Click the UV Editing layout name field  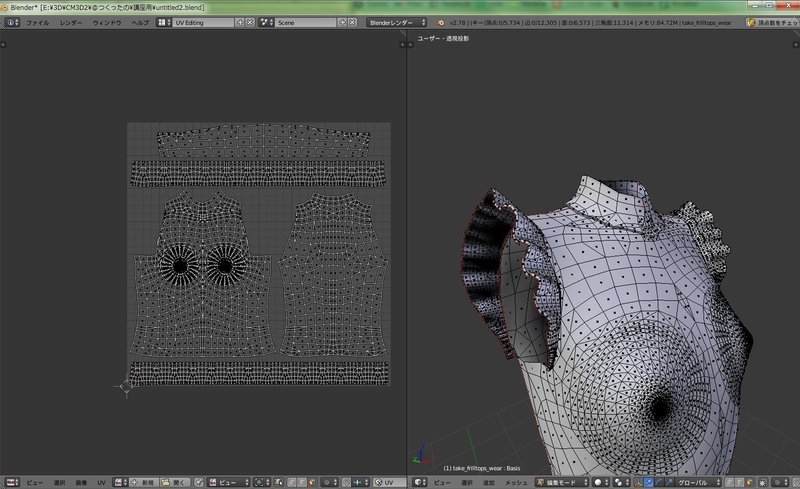pos(203,22)
